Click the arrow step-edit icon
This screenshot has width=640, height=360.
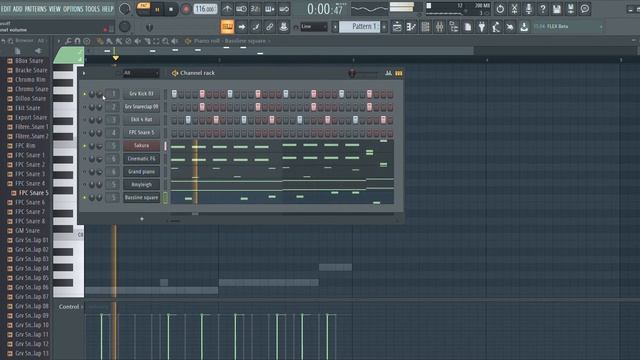point(242,27)
